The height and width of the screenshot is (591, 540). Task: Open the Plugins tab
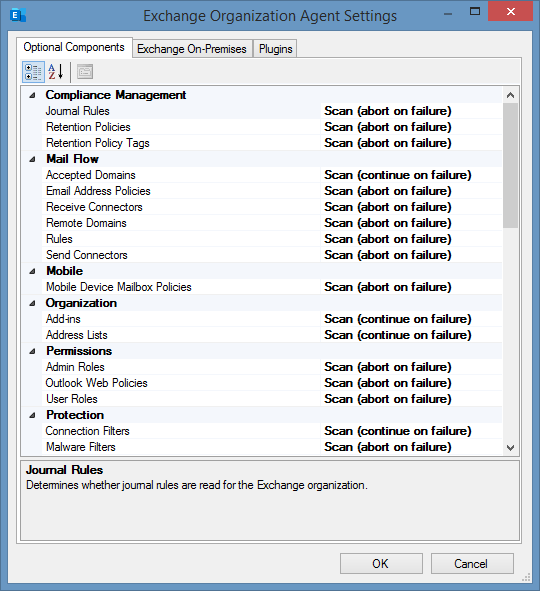pyautogui.click(x=275, y=49)
